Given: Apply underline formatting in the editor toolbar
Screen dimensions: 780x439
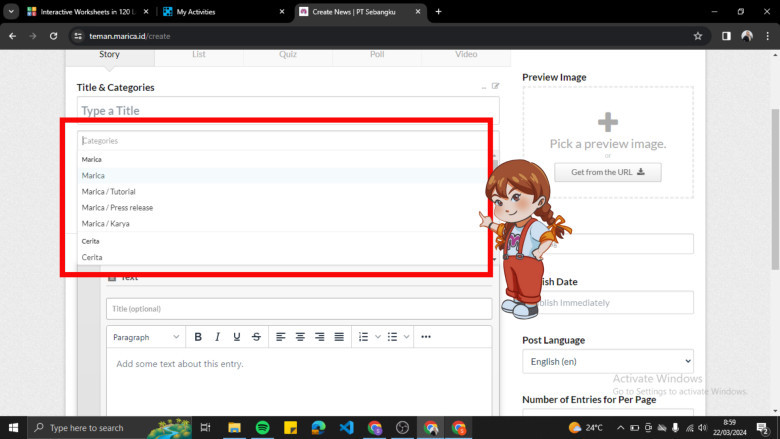Looking at the screenshot, I should 237,337.
